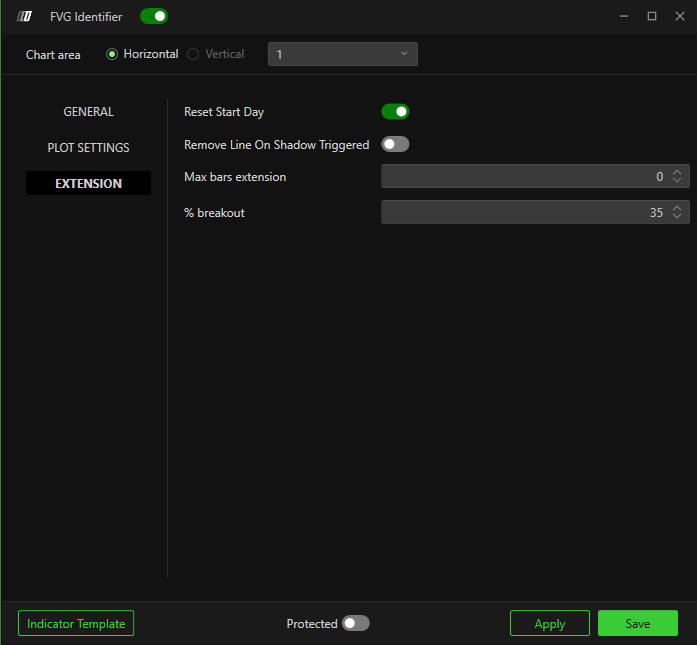Open the chart area number dropdown
Image resolution: width=697 pixels, height=645 pixels.
(342, 54)
